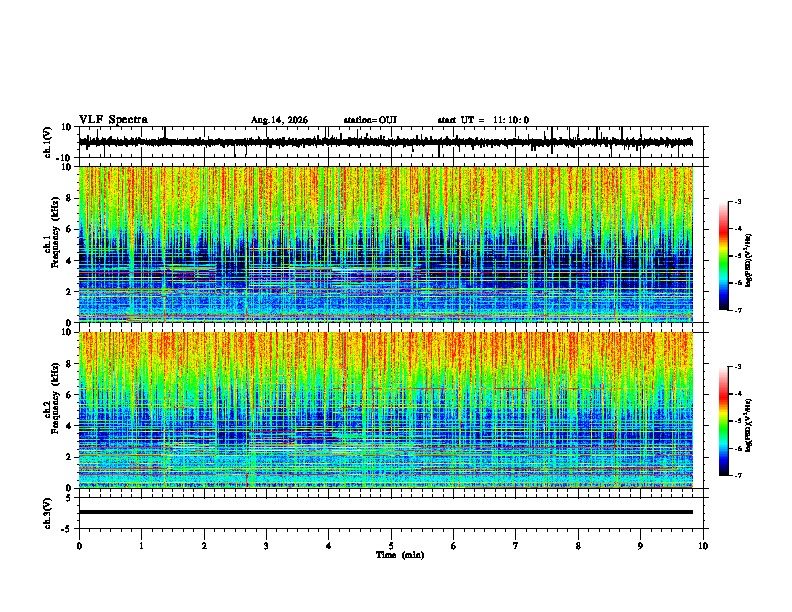Image resolution: width=792 pixels, height=612 pixels.
Task: Click the "6" kHz tick on ch.2 spectrogram axis
Action: tap(70, 394)
